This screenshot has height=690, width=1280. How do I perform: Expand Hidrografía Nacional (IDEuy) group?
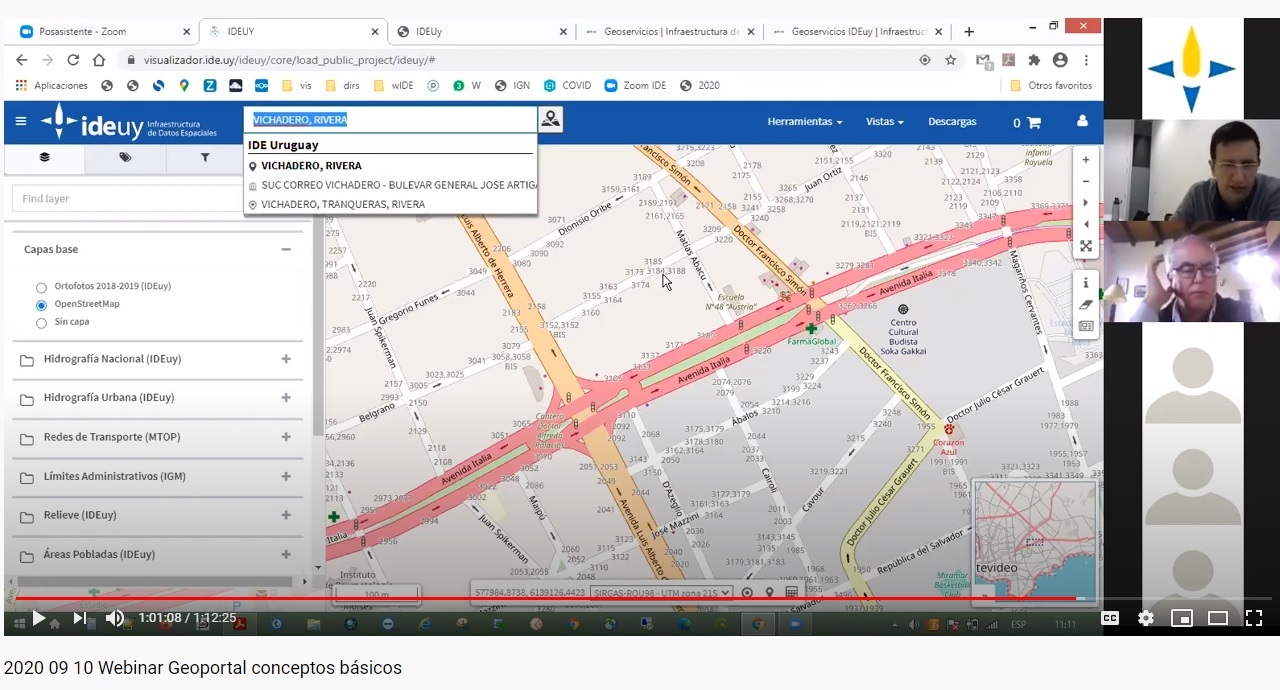[x=286, y=359]
